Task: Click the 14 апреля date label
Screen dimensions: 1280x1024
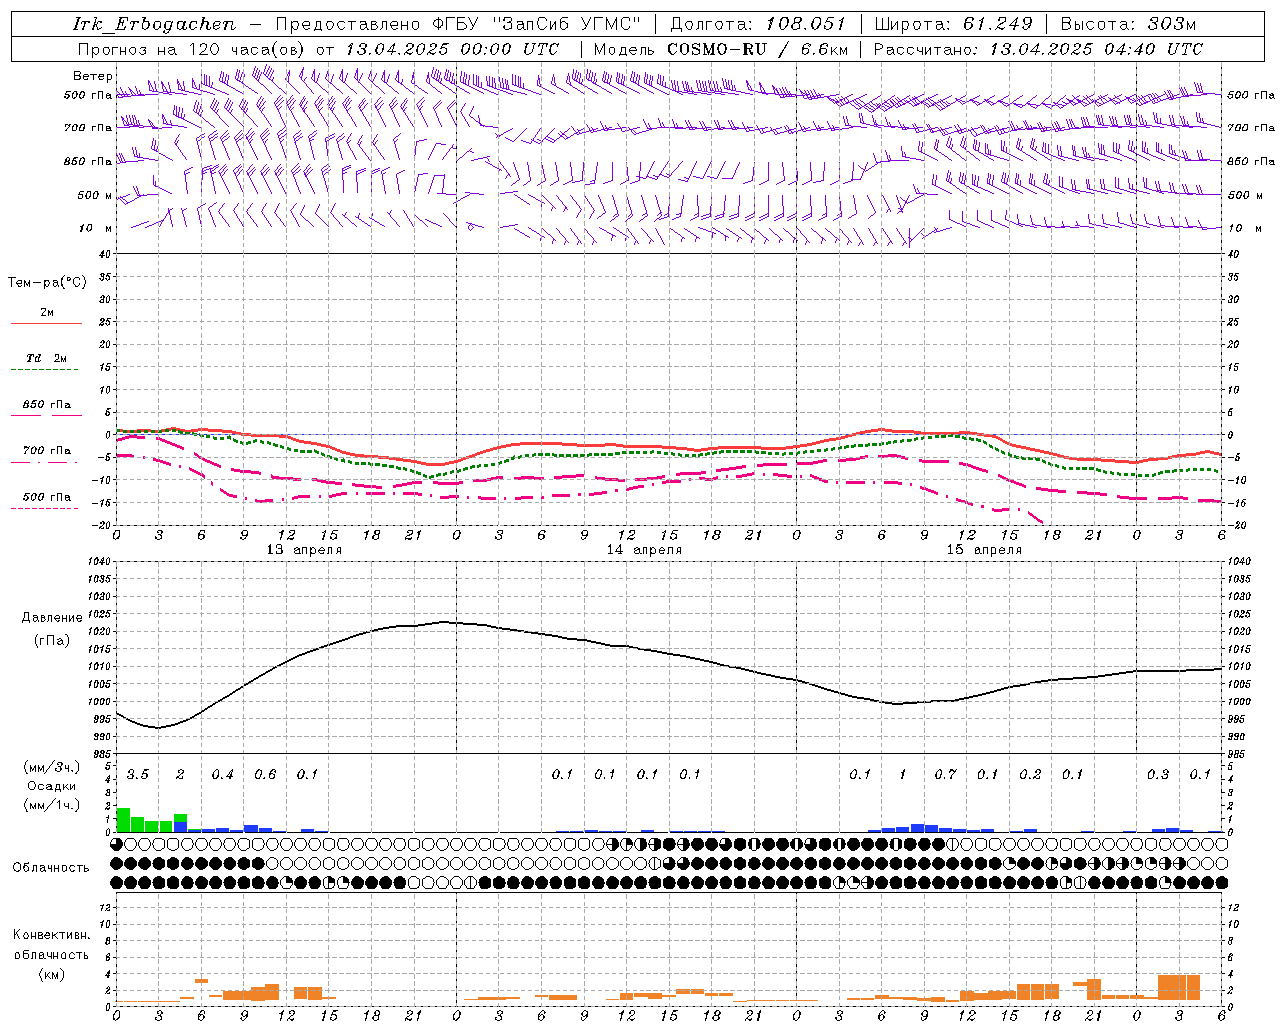Action: [x=644, y=550]
